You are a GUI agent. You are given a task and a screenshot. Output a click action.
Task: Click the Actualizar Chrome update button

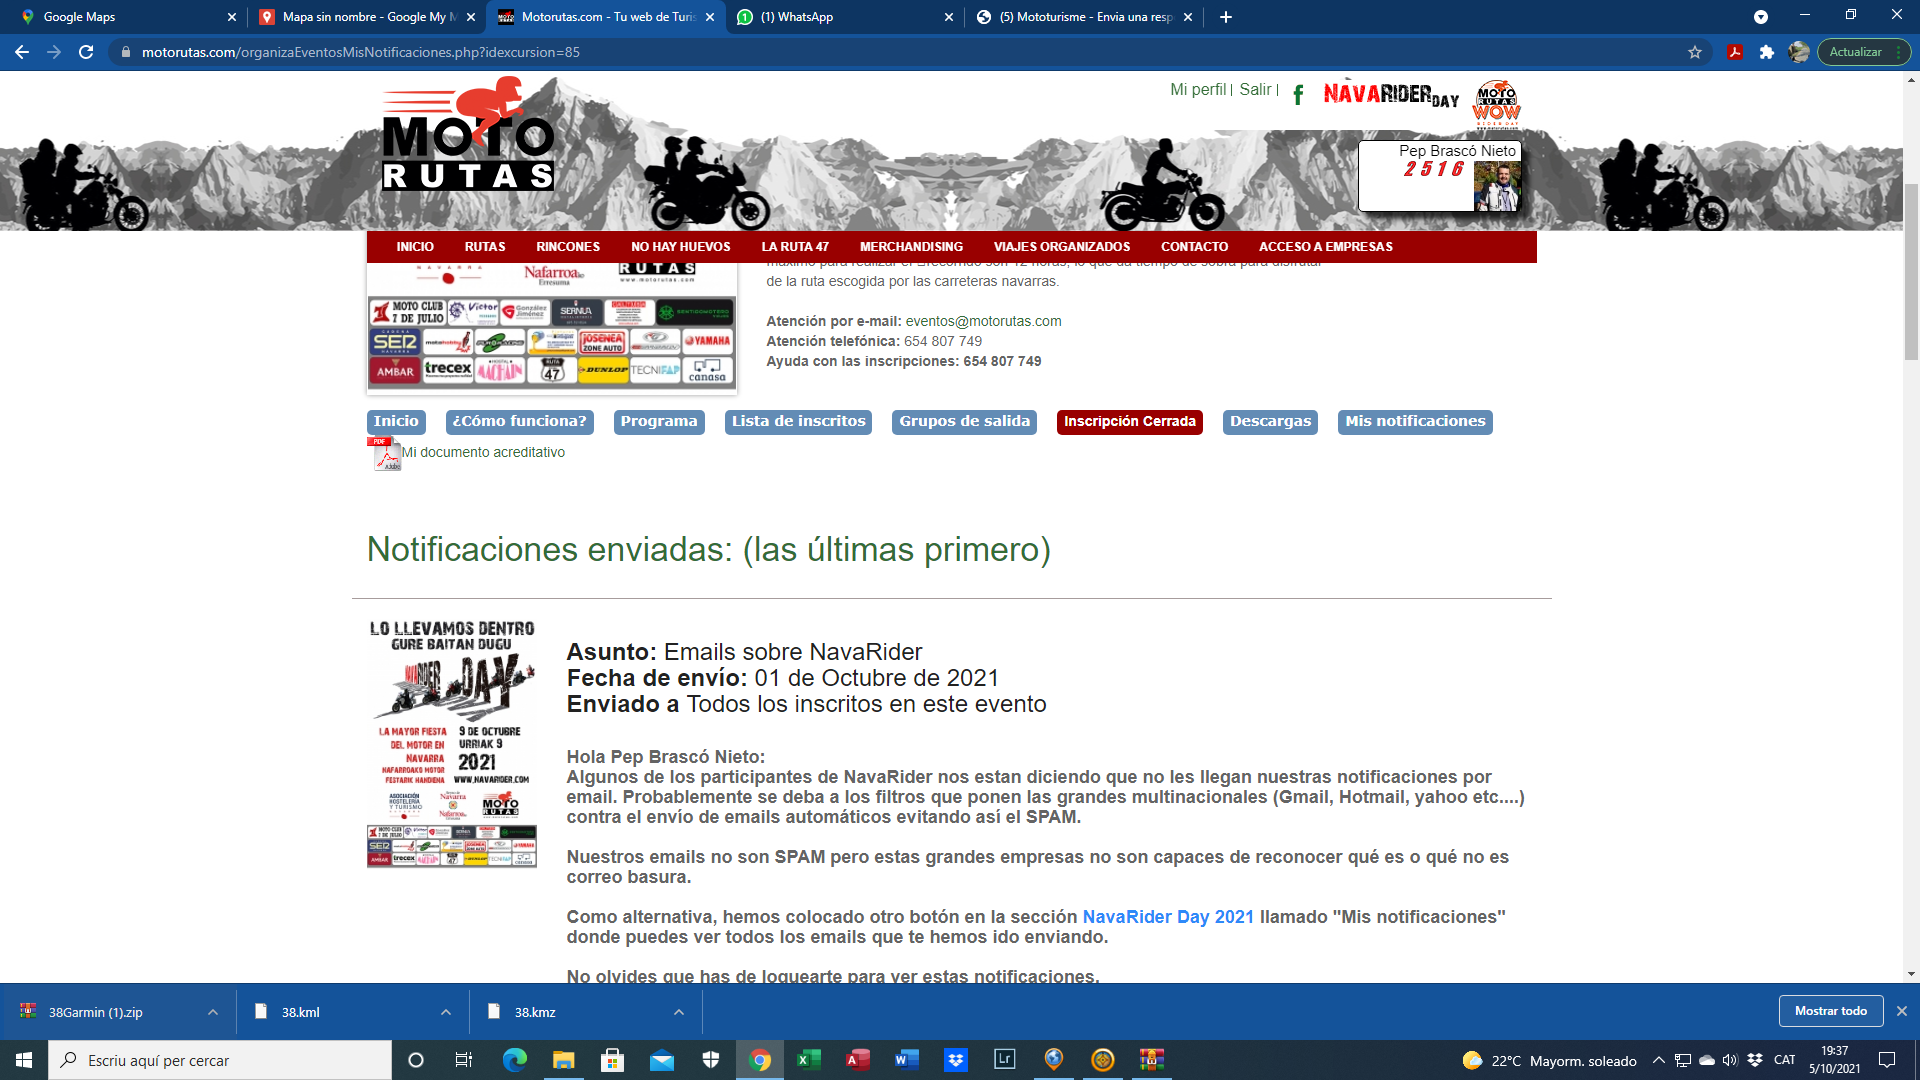click(x=1855, y=52)
